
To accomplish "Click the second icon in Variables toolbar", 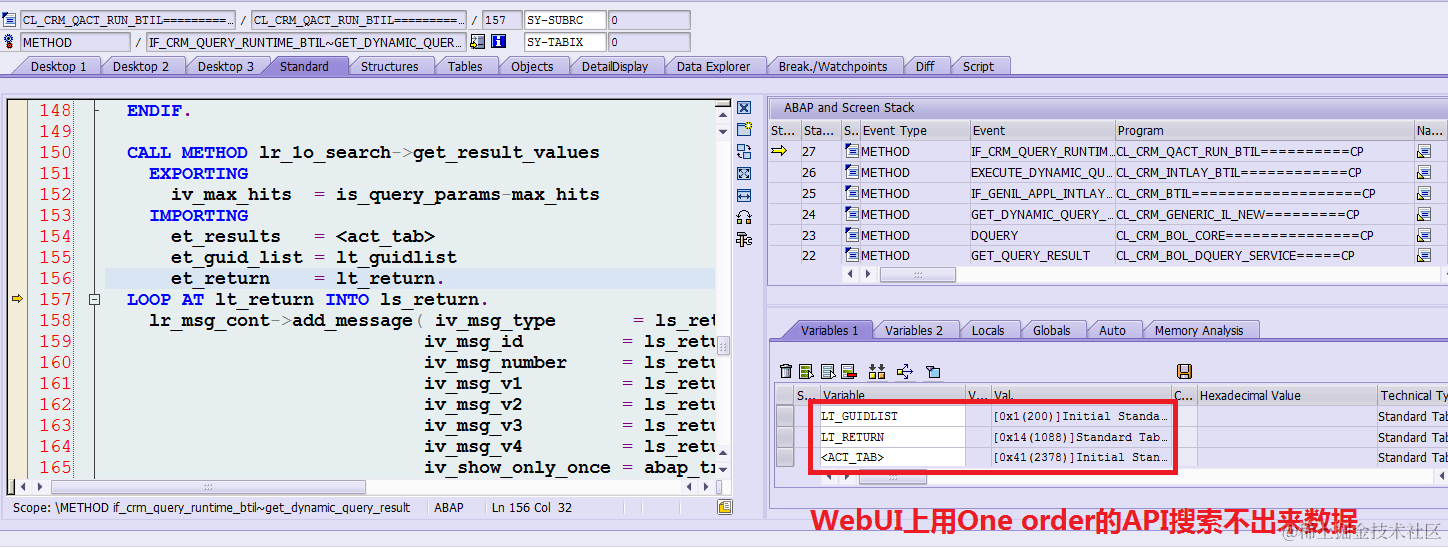I will pyautogui.click(x=806, y=371).
